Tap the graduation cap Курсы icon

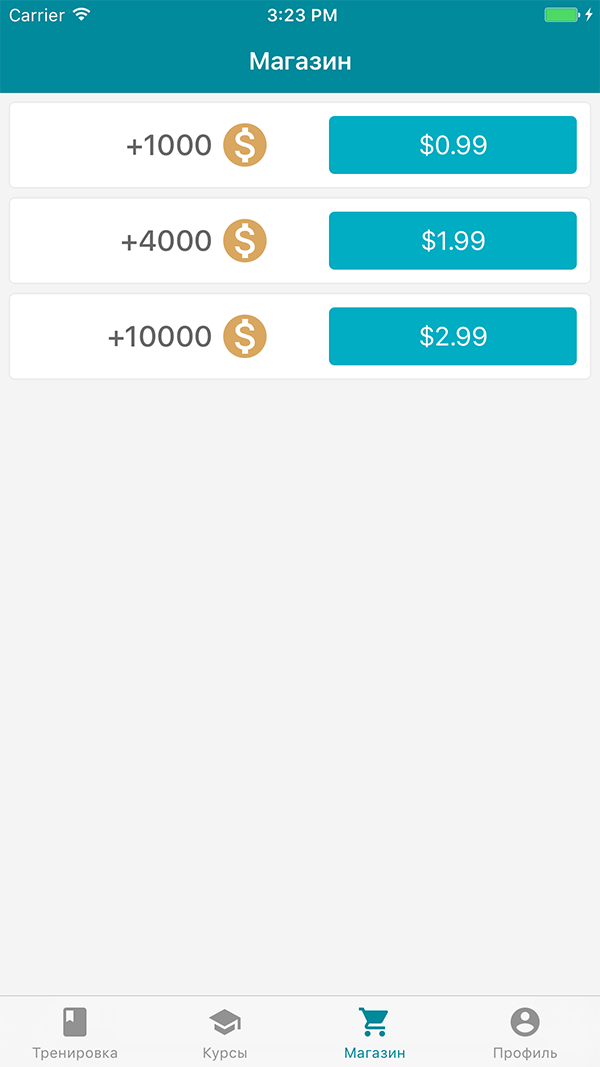225,1022
